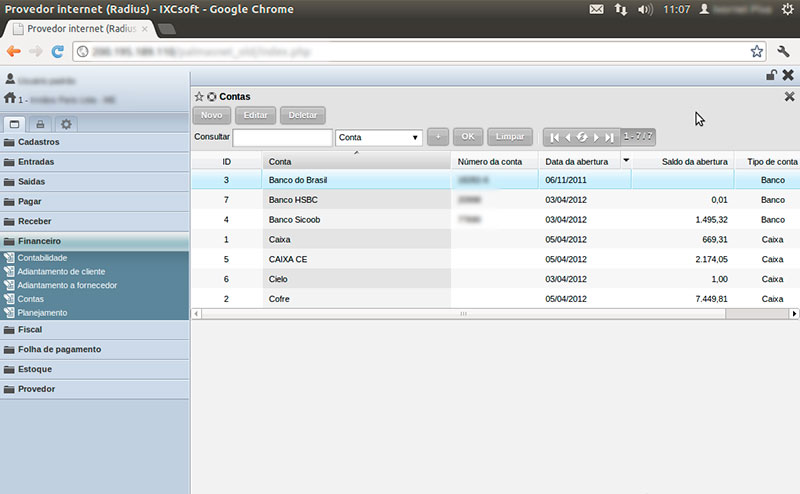The width and height of the screenshot is (800, 494).
Task: Sort by the Número da conta header
Action: click(494, 161)
